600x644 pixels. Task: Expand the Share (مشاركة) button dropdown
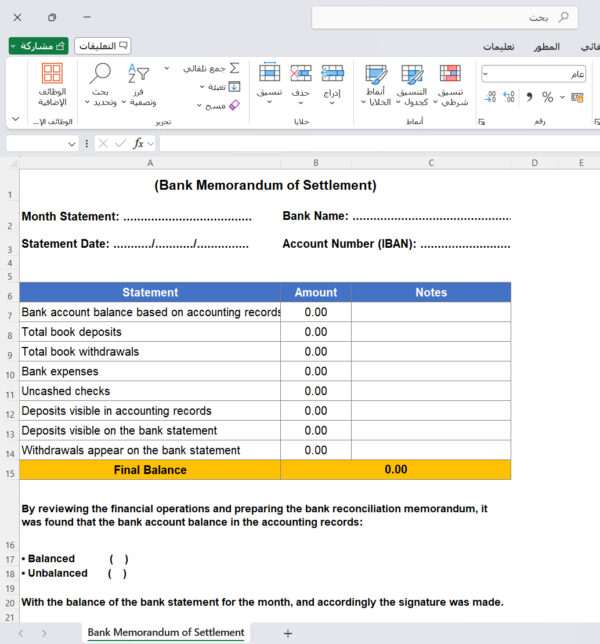click(x=16, y=46)
